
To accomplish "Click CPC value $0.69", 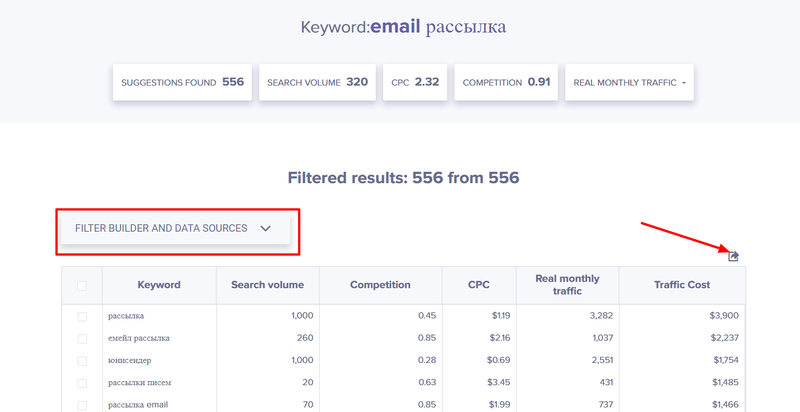I will 498,360.
